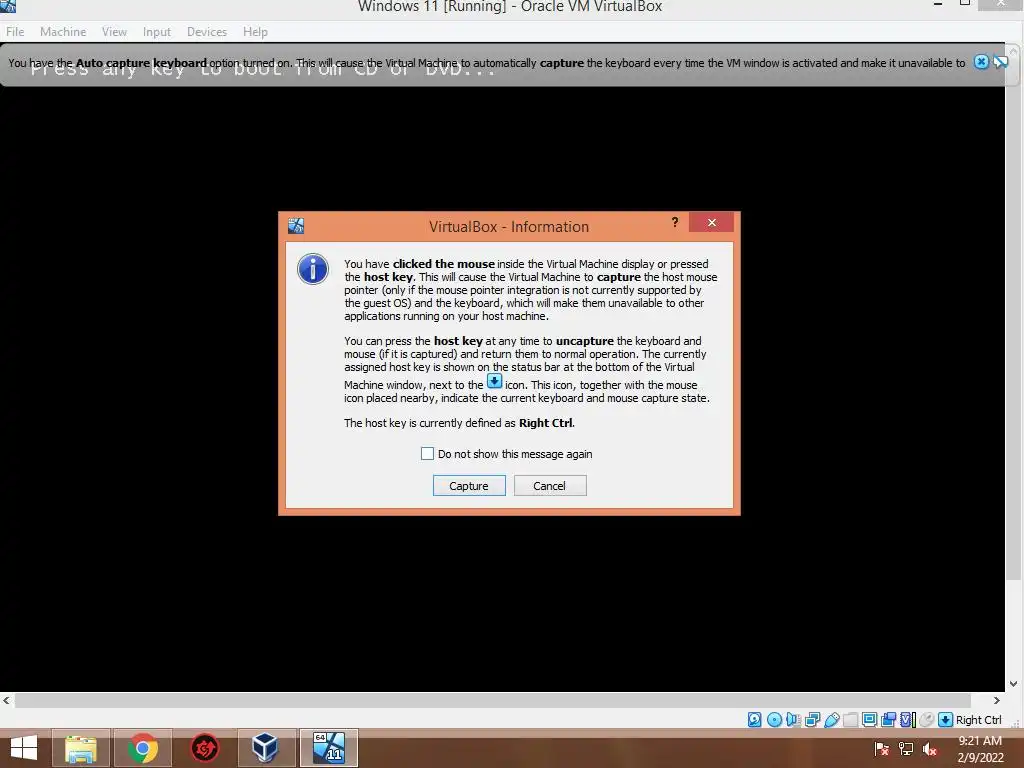The height and width of the screenshot is (768, 1024).
Task: Click the shared folders status icon
Action: click(850, 720)
